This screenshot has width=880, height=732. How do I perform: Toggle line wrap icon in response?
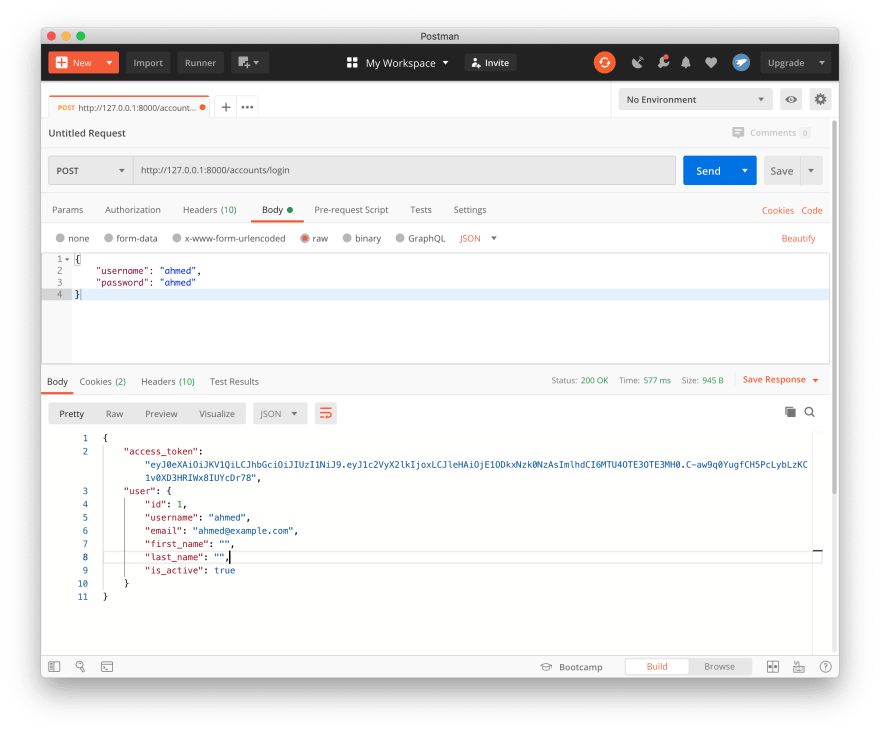[x=326, y=414]
